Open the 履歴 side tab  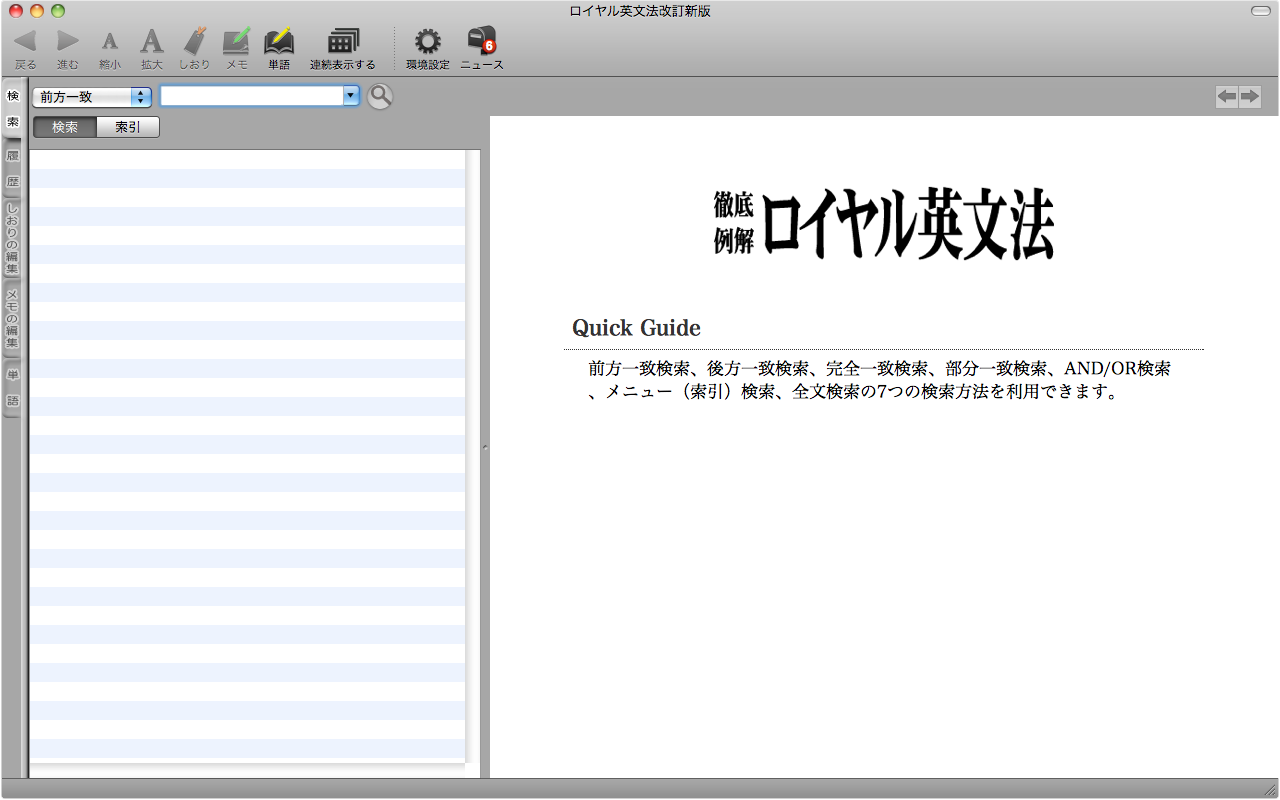(x=13, y=168)
